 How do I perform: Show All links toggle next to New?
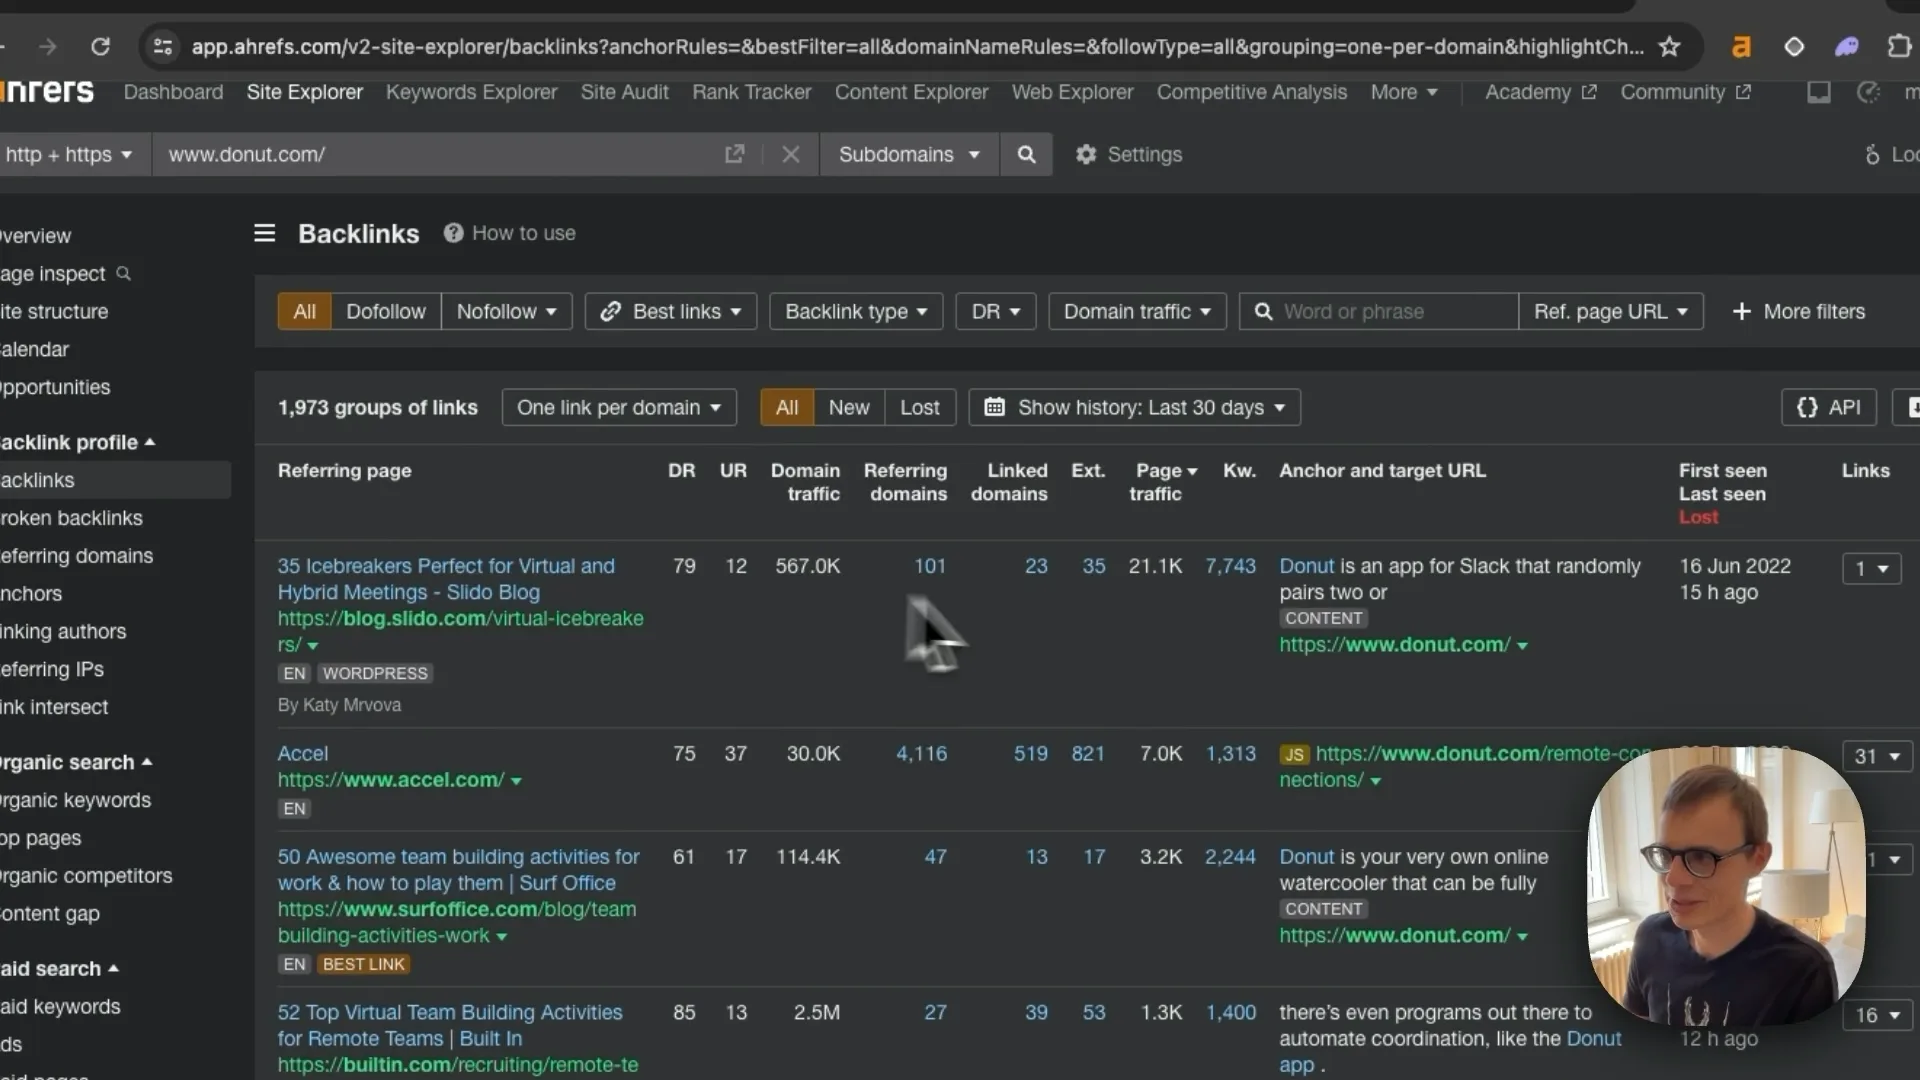787,407
